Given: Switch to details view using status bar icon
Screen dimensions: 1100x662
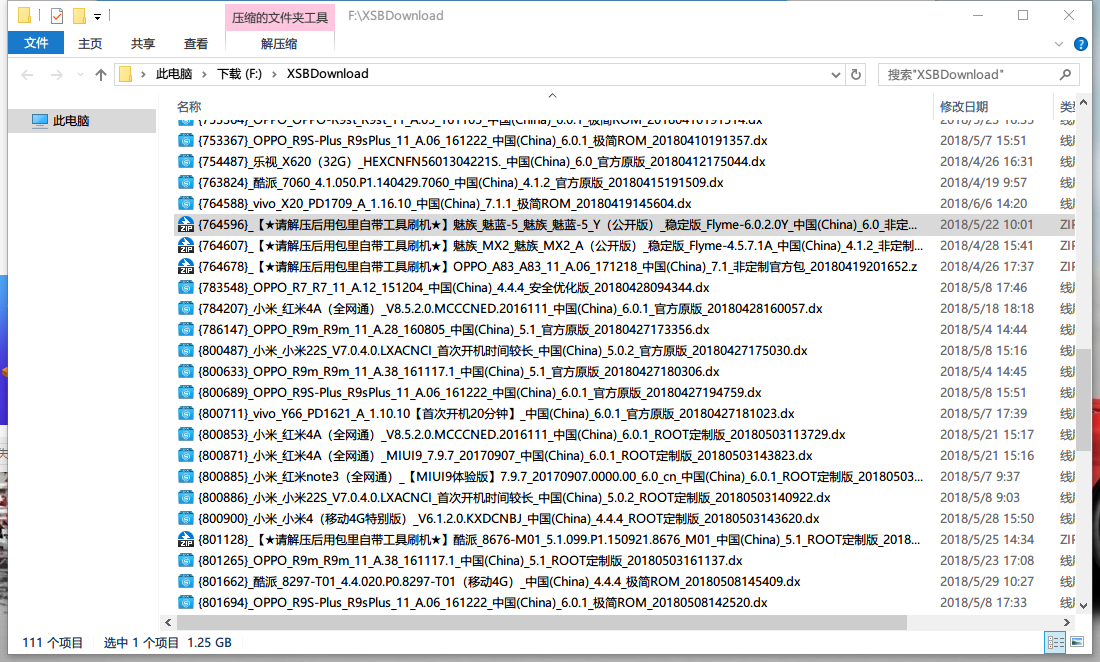Looking at the screenshot, I should tap(1055, 642).
